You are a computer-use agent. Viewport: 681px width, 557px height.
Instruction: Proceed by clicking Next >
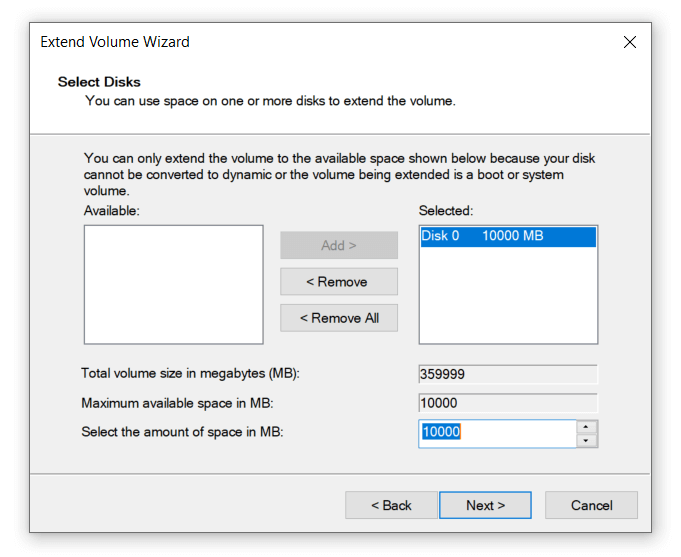coord(485,505)
